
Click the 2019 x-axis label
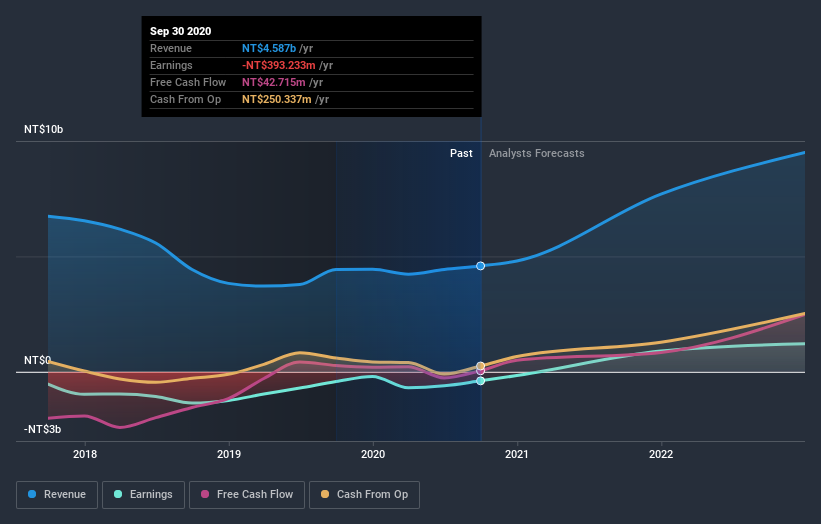coord(229,454)
